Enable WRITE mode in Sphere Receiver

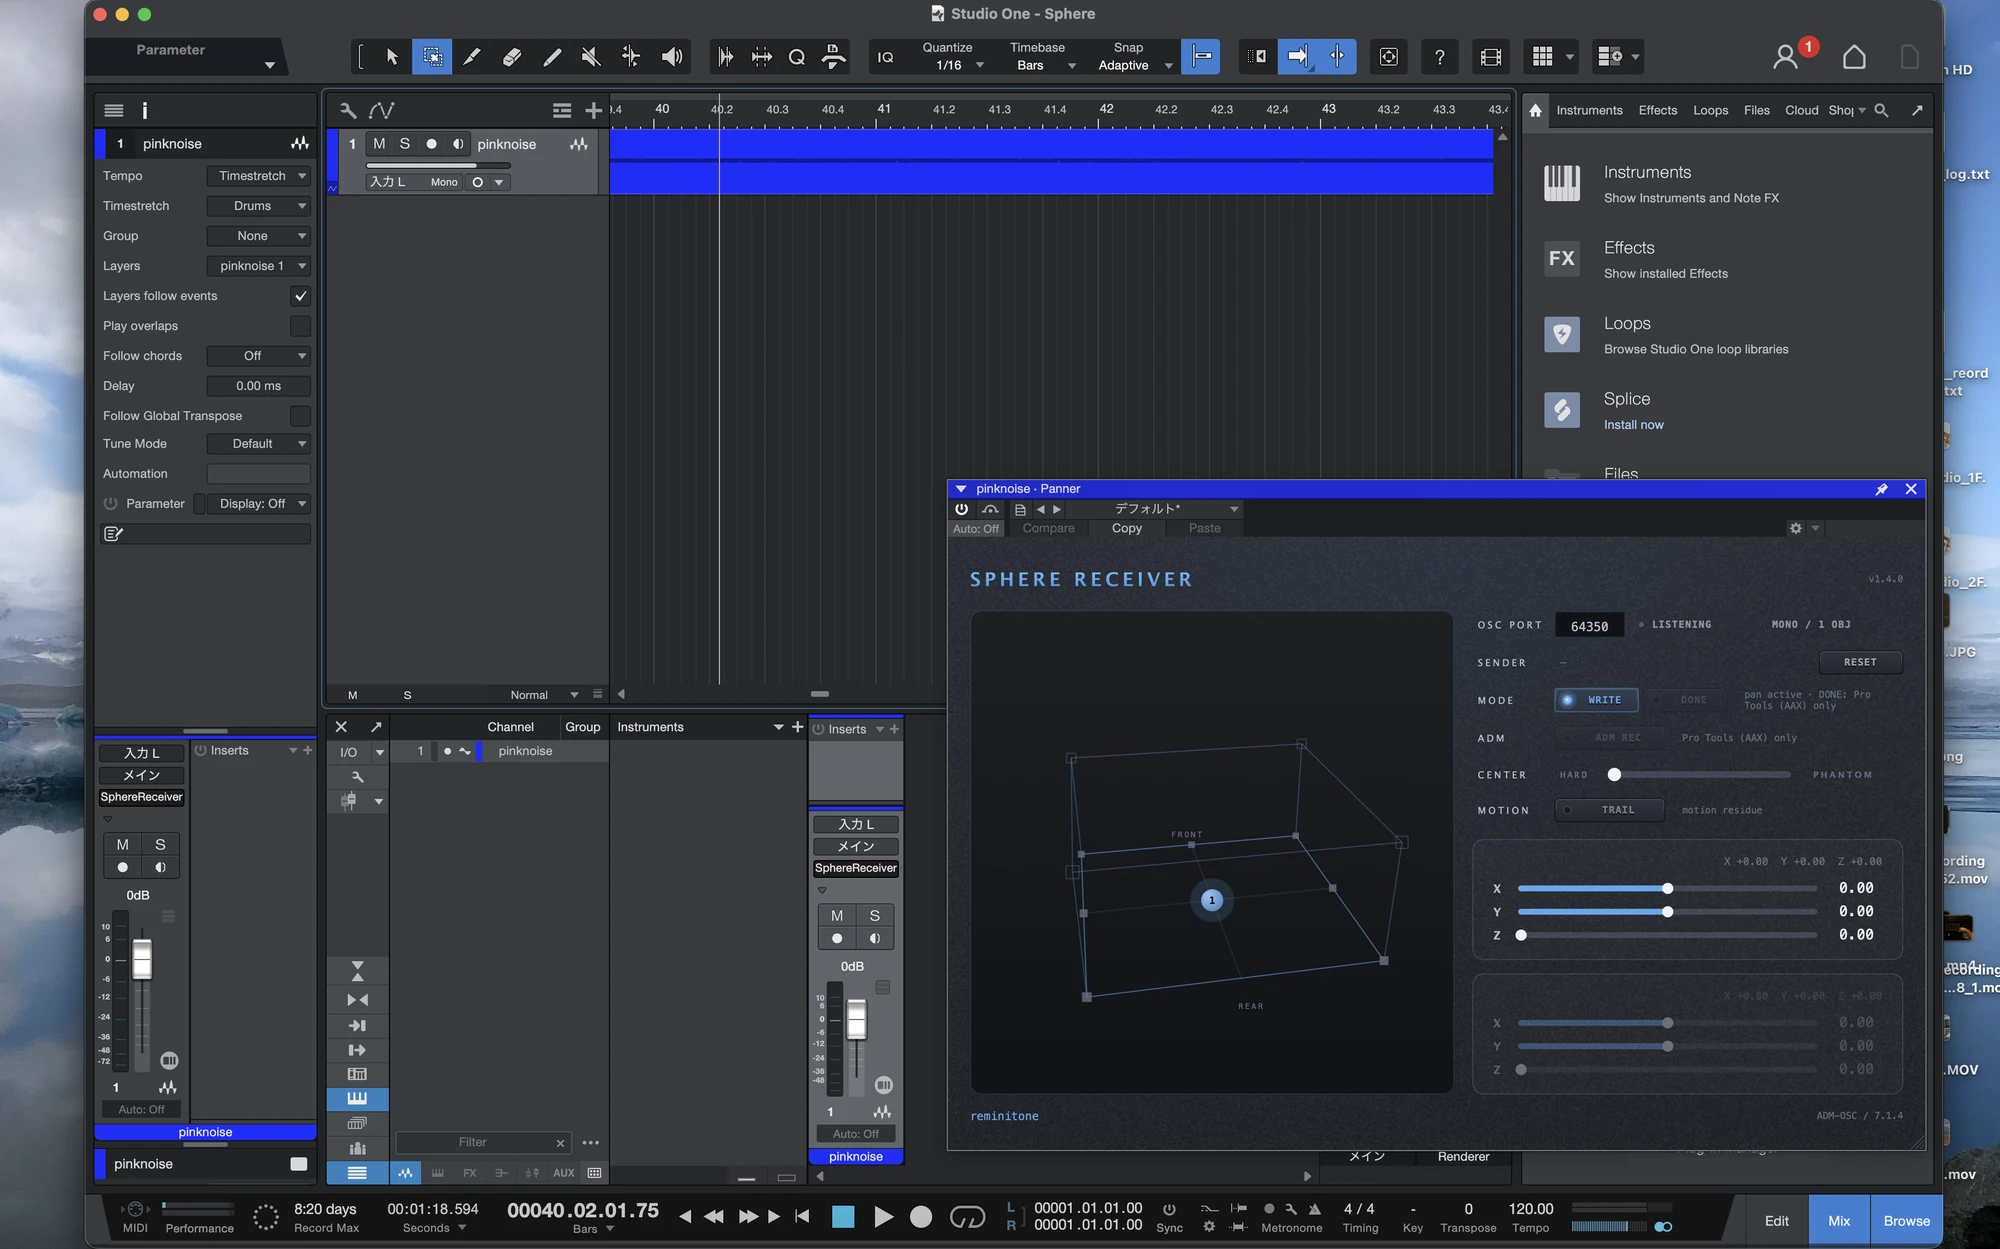tap(1596, 700)
